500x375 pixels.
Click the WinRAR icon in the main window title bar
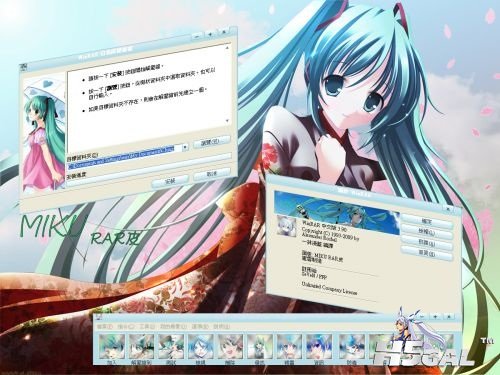point(99,318)
